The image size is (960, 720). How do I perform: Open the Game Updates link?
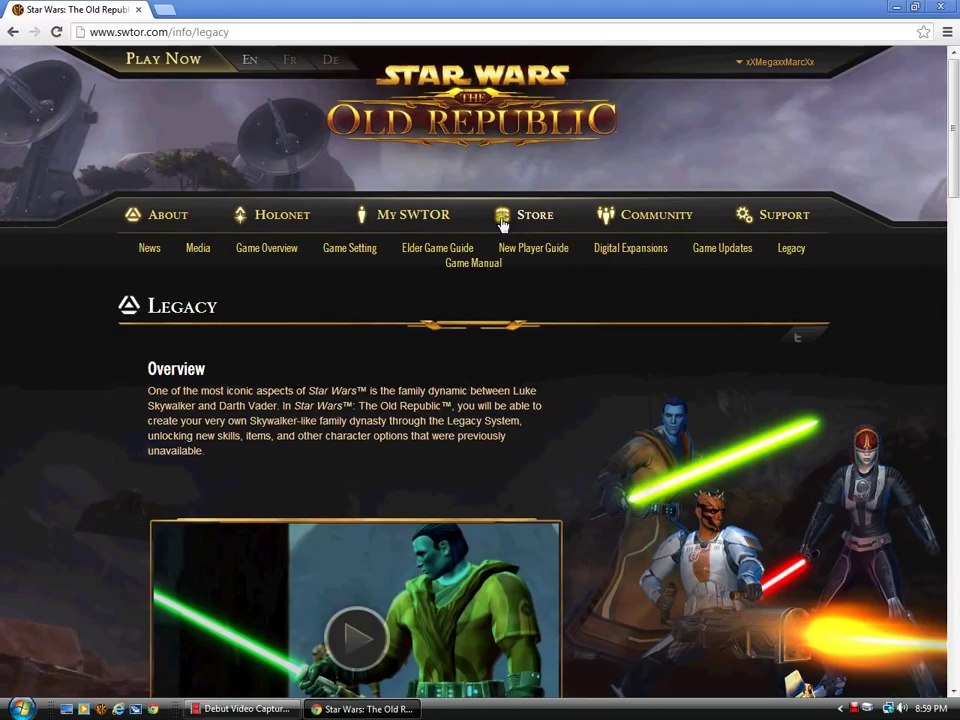[722, 248]
